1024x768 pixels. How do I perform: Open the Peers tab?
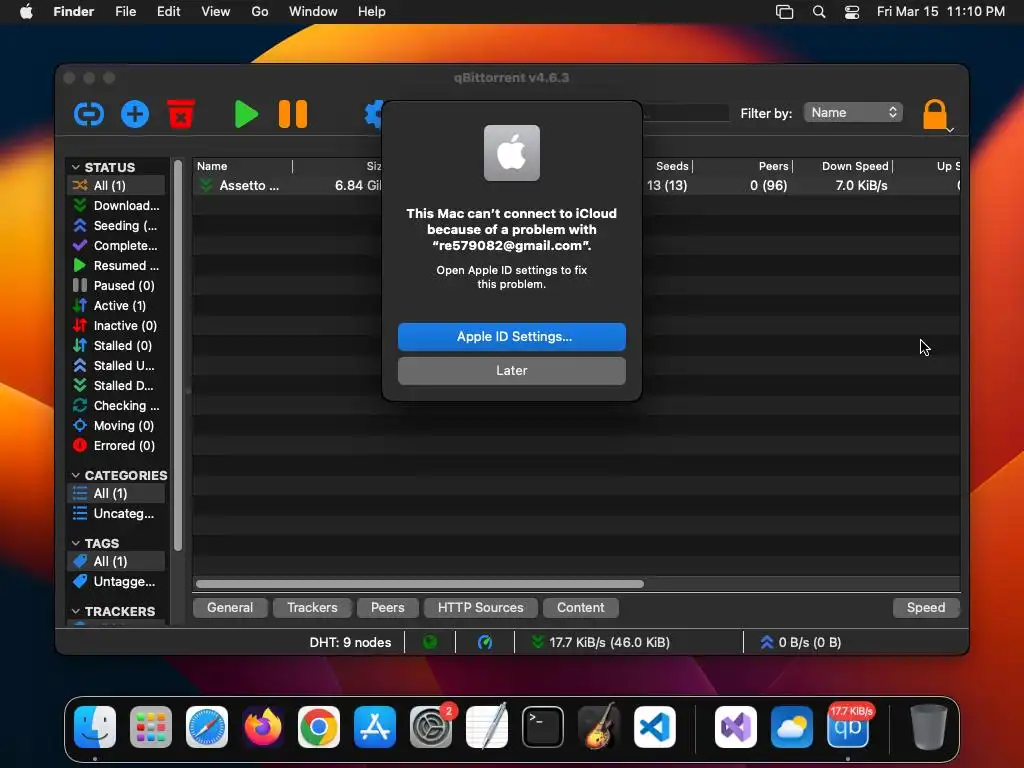[x=387, y=608]
